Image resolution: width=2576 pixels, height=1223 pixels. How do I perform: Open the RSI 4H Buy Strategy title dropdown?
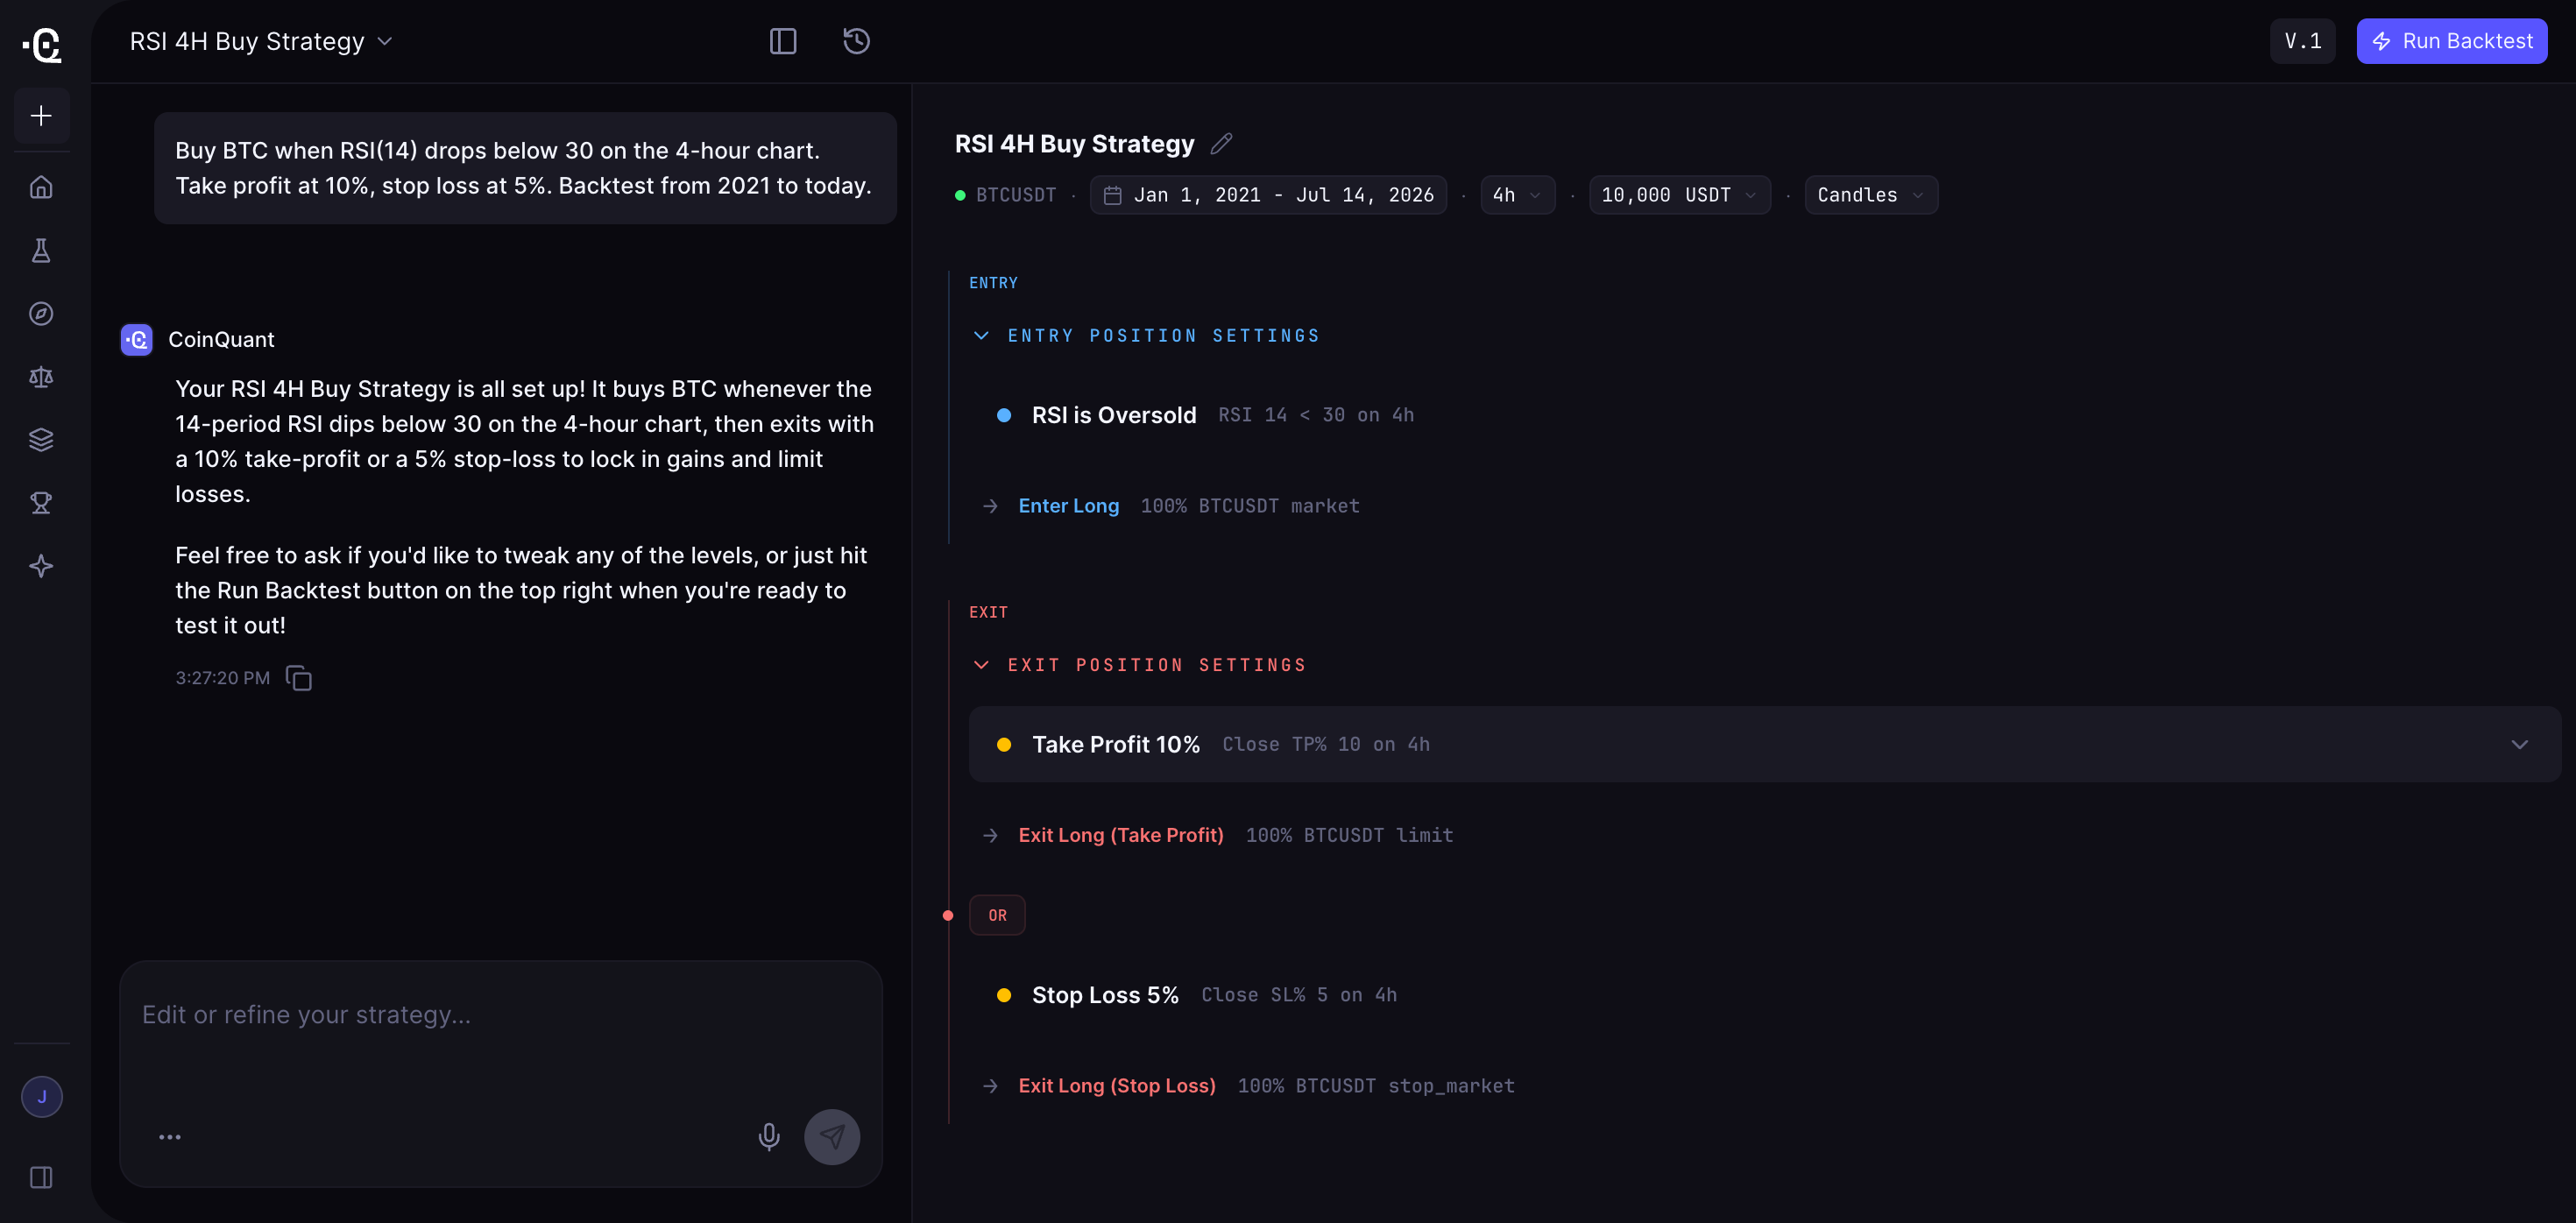[261, 41]
